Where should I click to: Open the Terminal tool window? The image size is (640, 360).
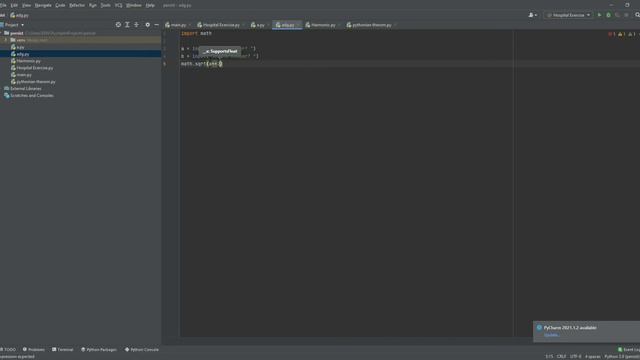62,349
